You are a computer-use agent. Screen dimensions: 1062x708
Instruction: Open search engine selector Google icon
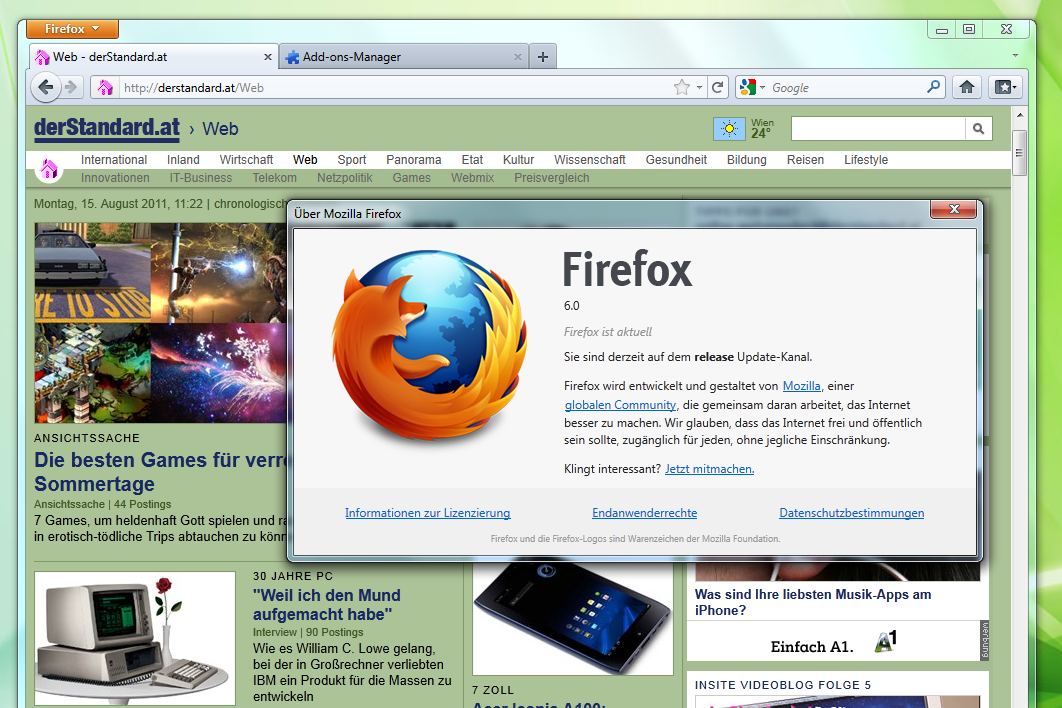(x=752, y=87)
